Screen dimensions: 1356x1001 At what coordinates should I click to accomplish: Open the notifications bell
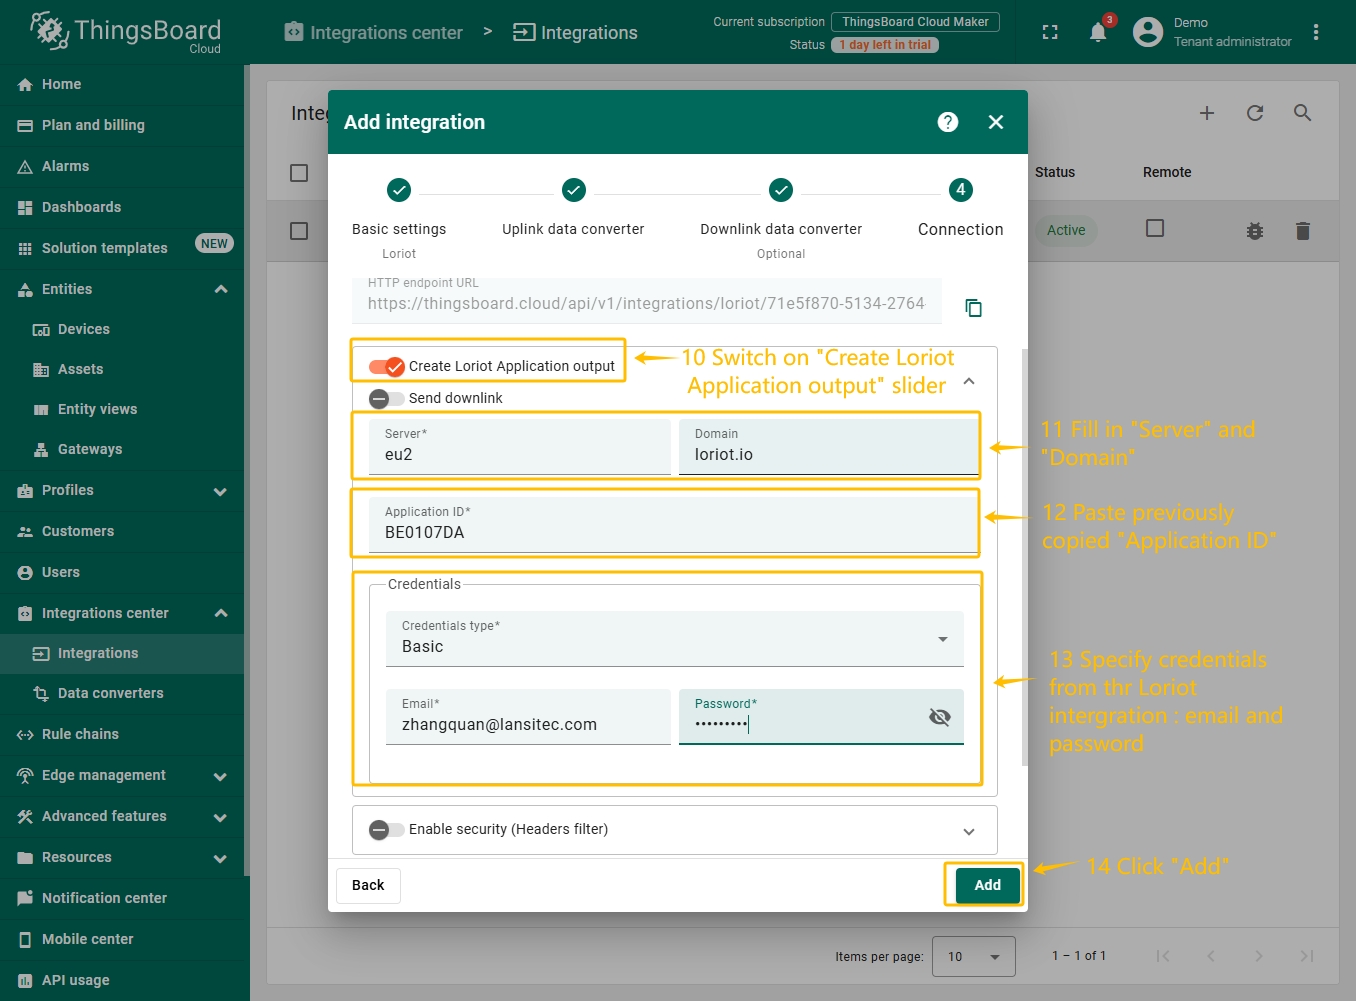click(1097, 32)
